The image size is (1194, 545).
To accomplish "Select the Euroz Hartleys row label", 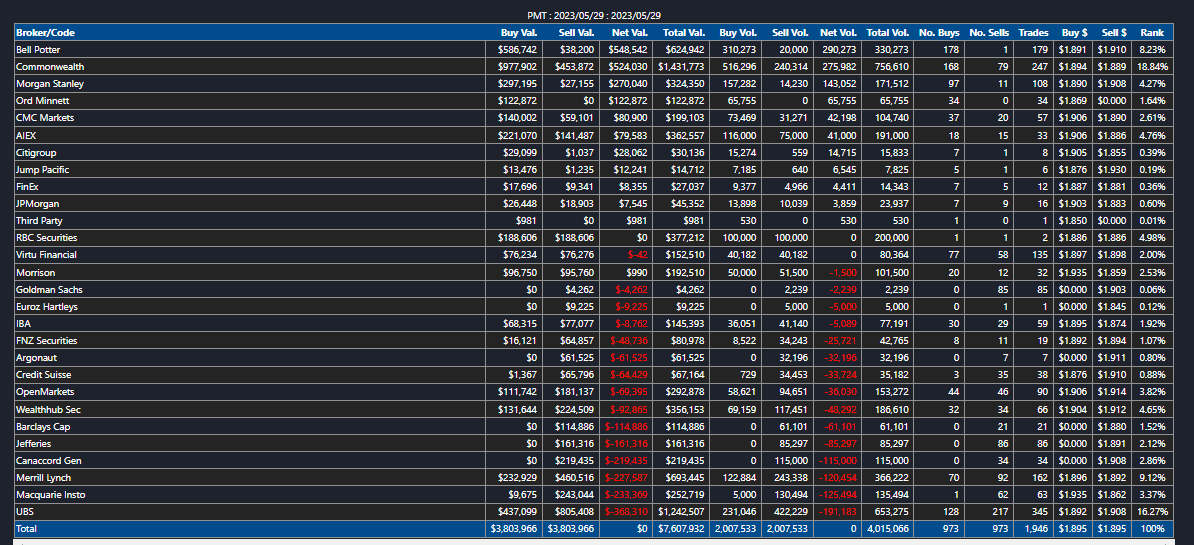I will click(46, 307).
